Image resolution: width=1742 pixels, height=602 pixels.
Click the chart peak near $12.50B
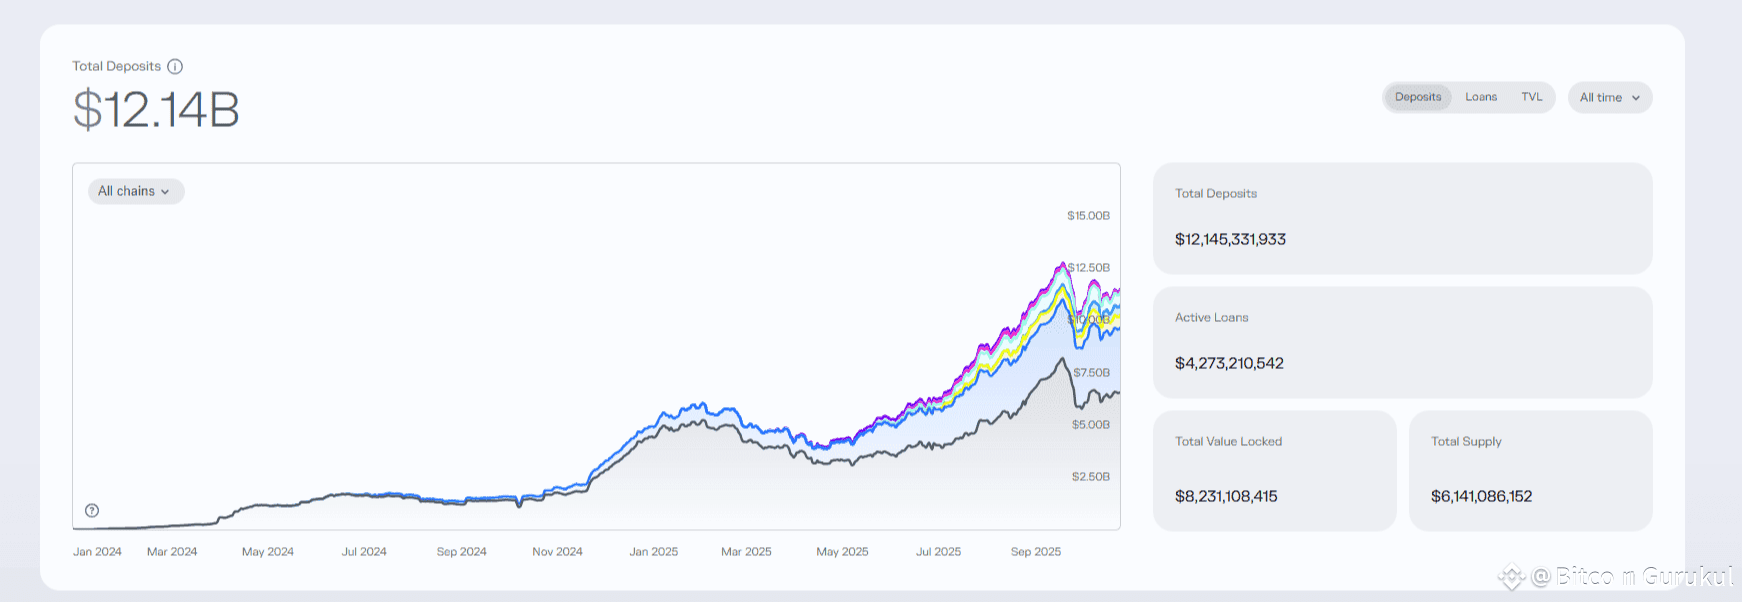point(1062,264)
